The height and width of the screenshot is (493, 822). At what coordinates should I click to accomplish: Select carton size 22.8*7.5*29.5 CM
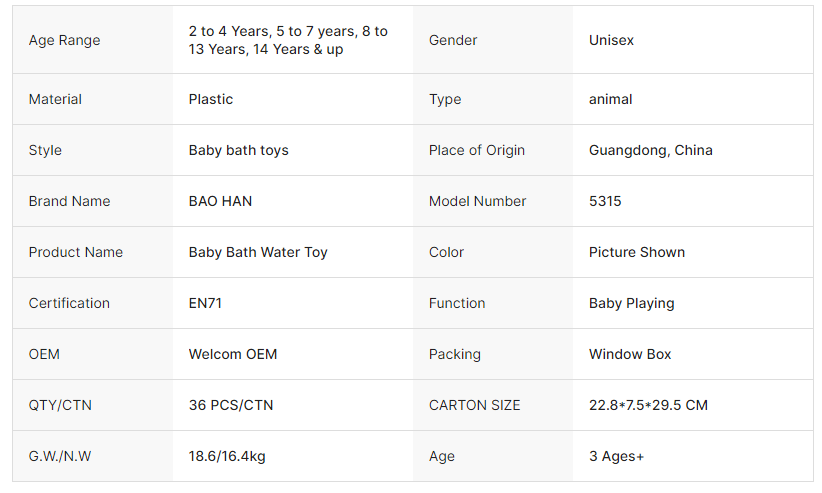648,405
